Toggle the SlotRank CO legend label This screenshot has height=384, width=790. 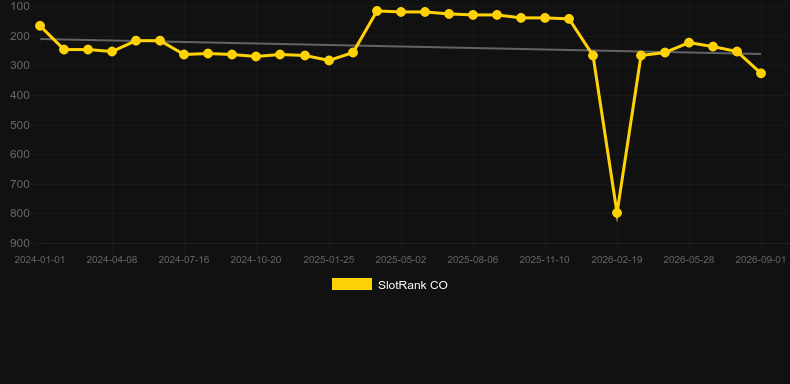(x=413, y=285)
